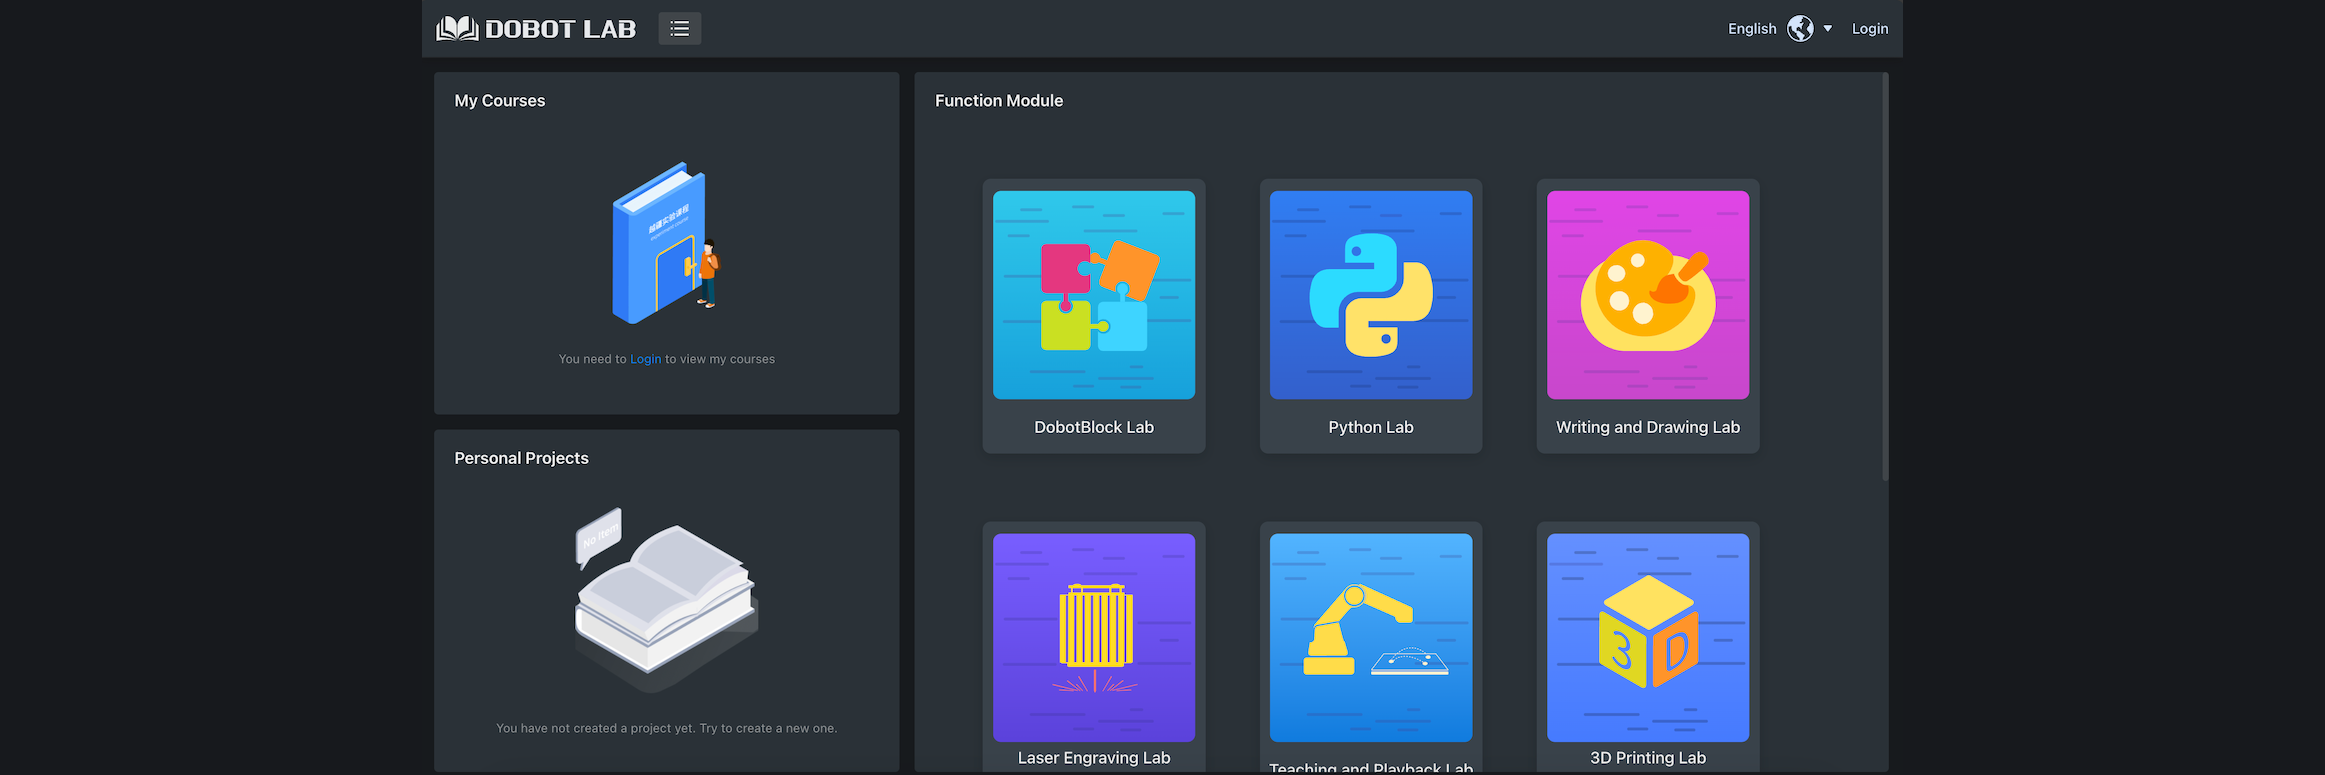Select the English language label
The width and height of the screenshot is (2325, 775).
tap(1752, 29)
